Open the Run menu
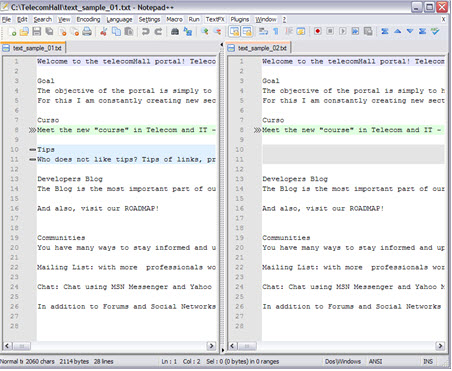The height and width of the screenshot is (371, 452). [194, 20]
